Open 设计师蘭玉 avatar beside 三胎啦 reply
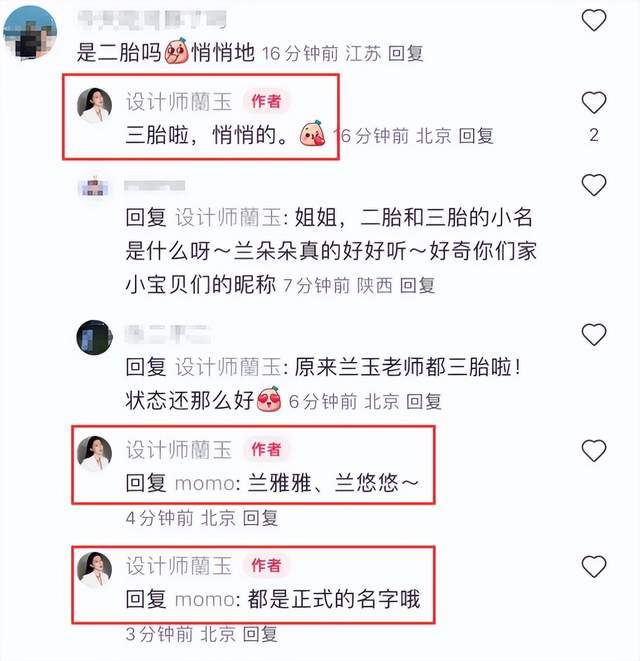 click(94, 105)
